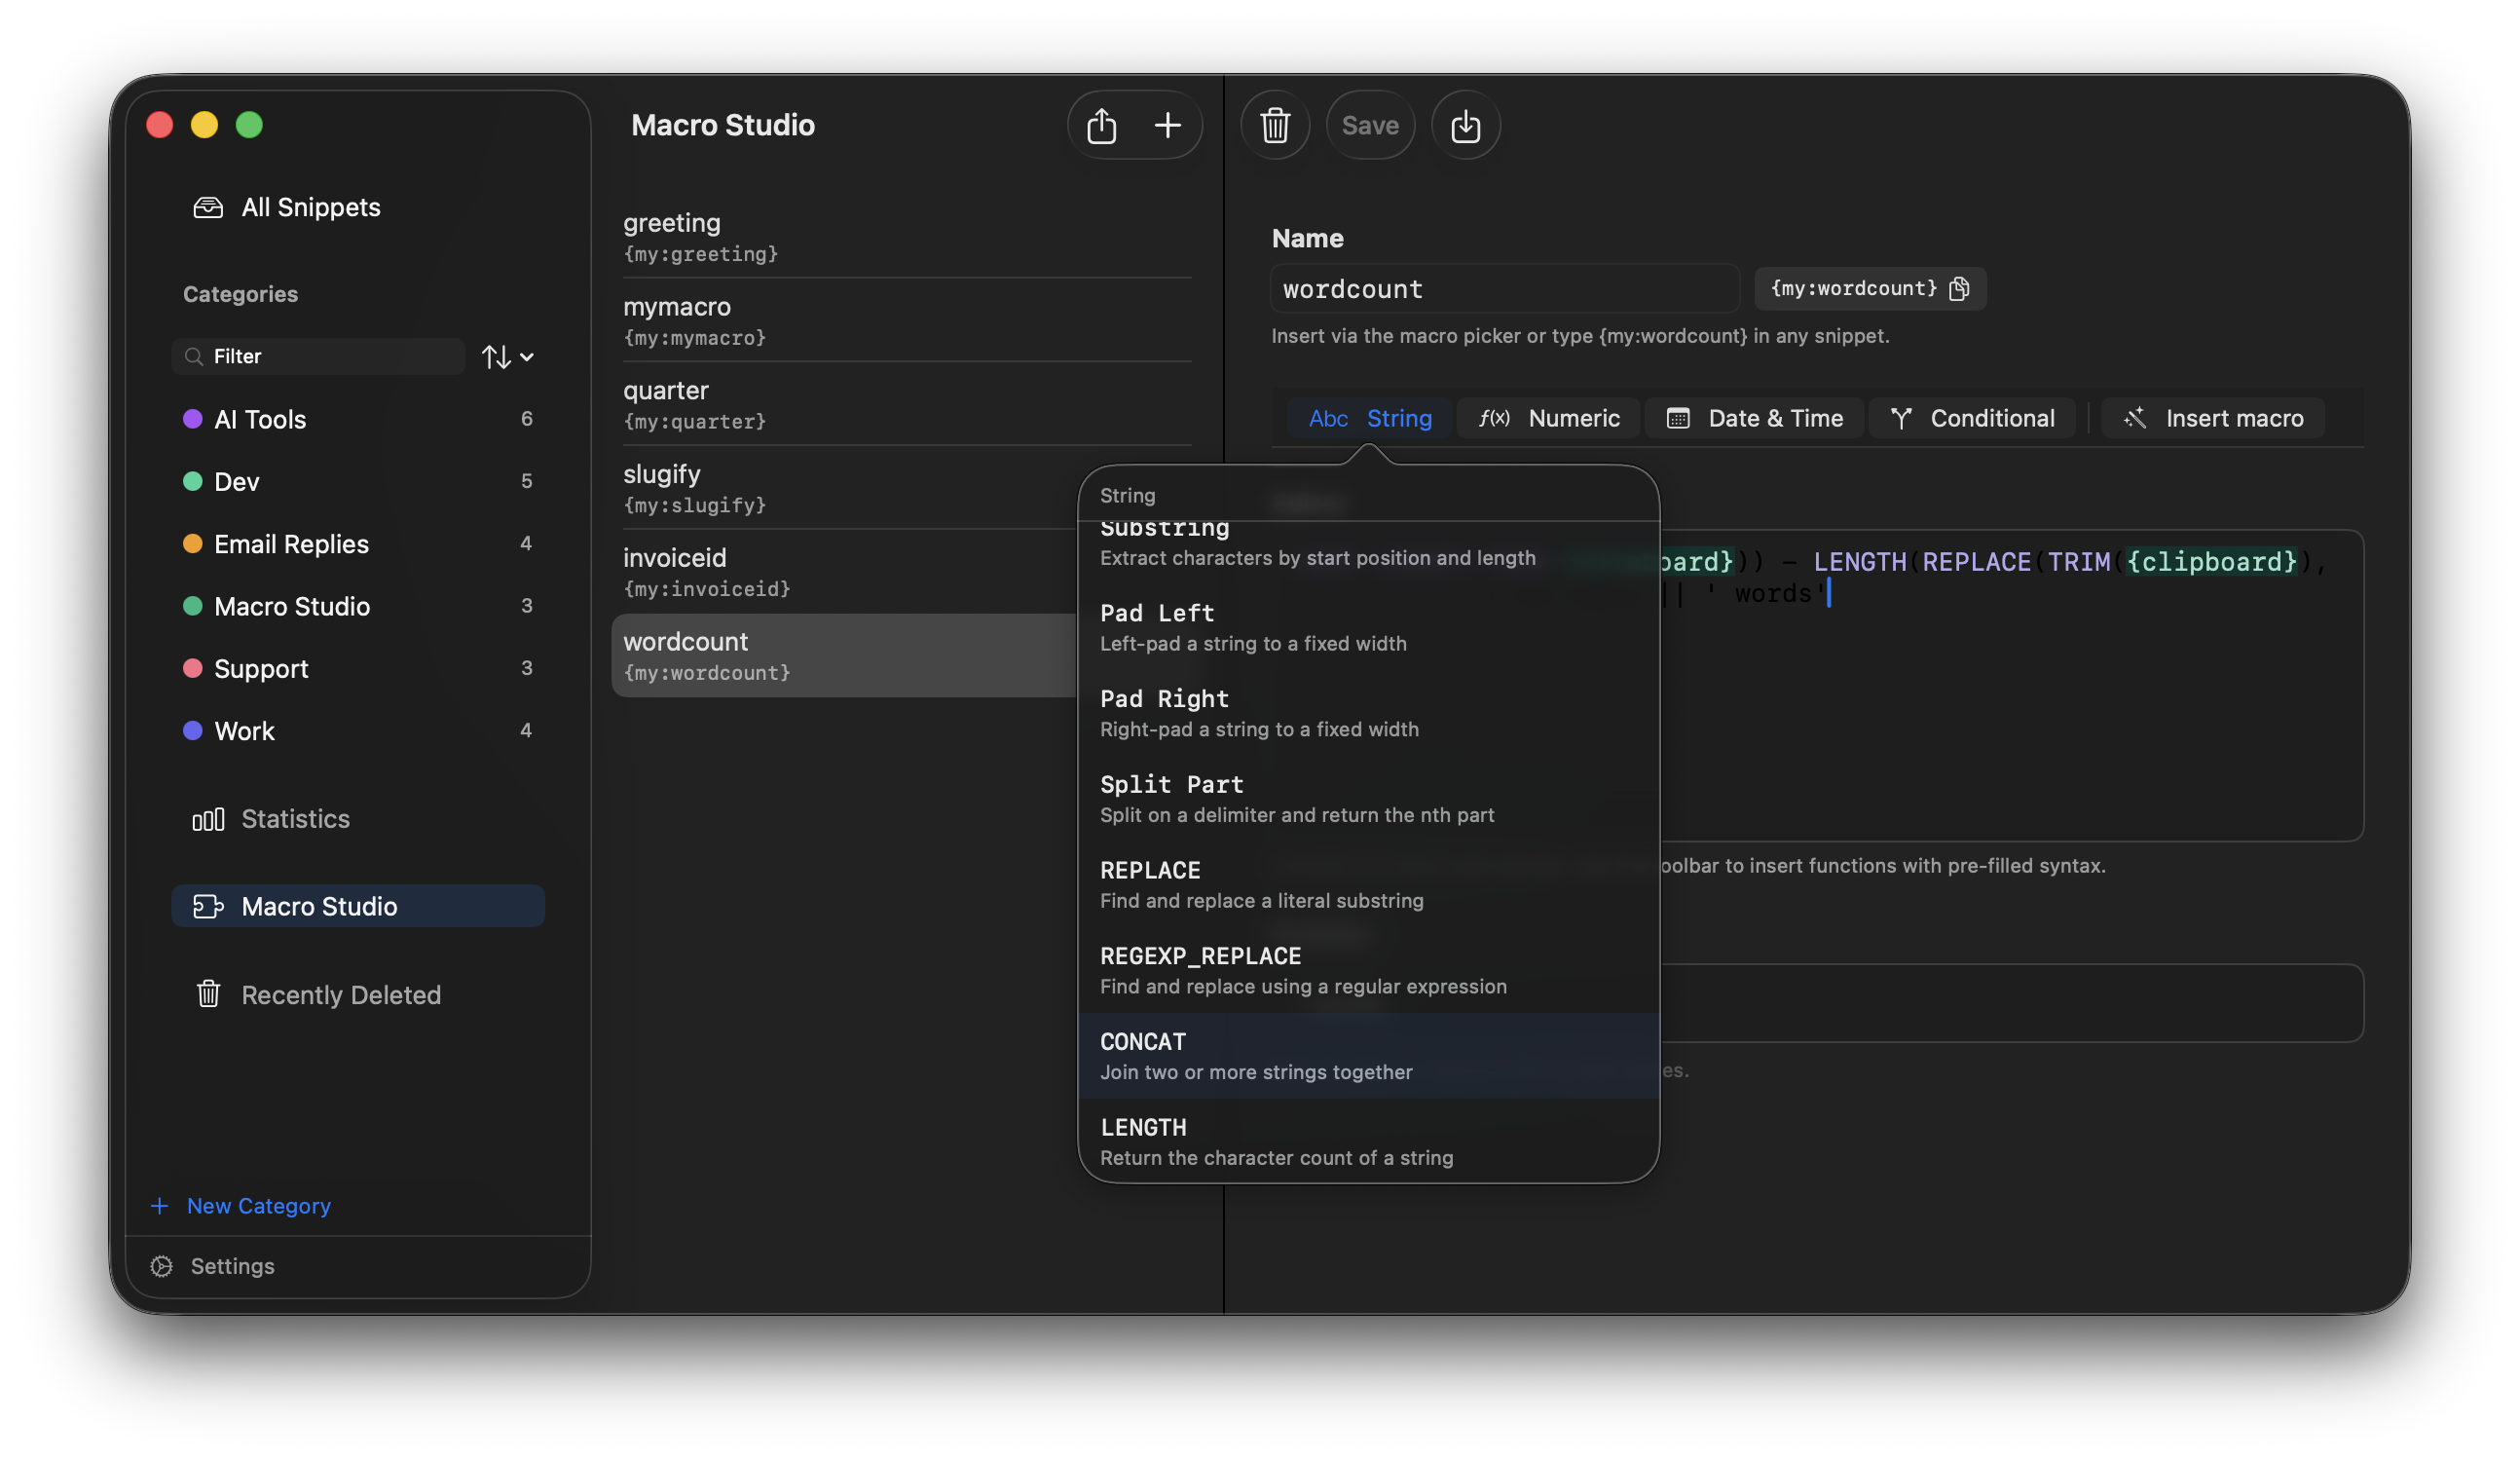The image size is (2520, 1459).
Task: Select the slugify macro
Action: pos(845,488)
